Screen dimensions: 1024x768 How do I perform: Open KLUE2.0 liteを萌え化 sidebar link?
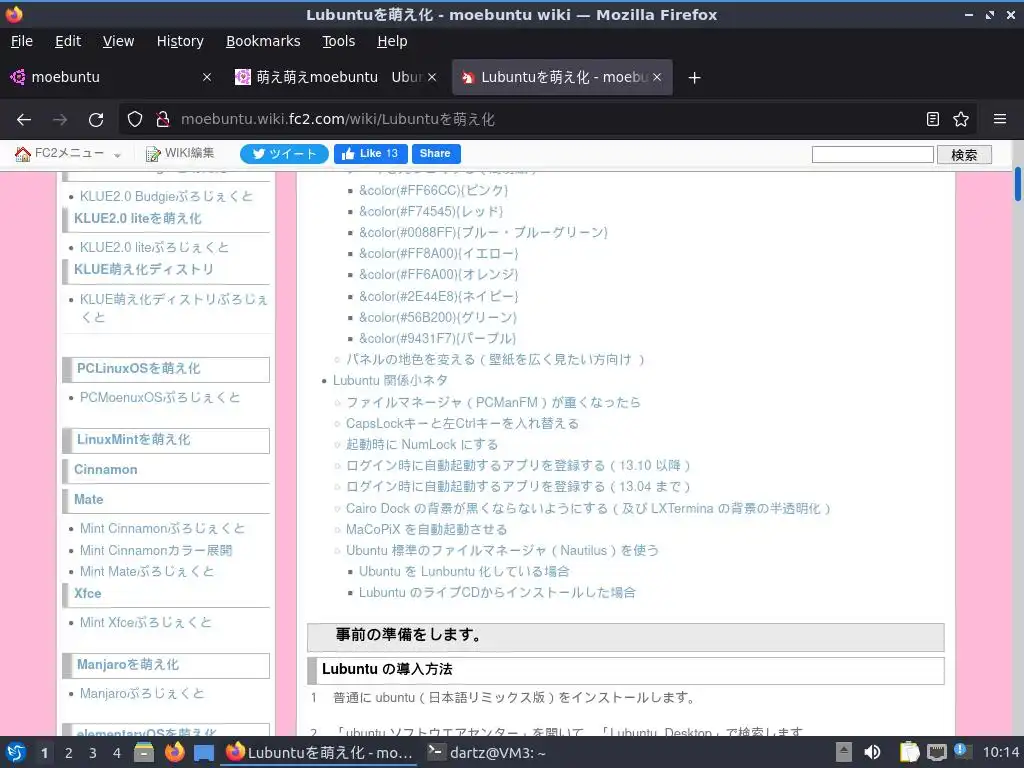[138, 218]
